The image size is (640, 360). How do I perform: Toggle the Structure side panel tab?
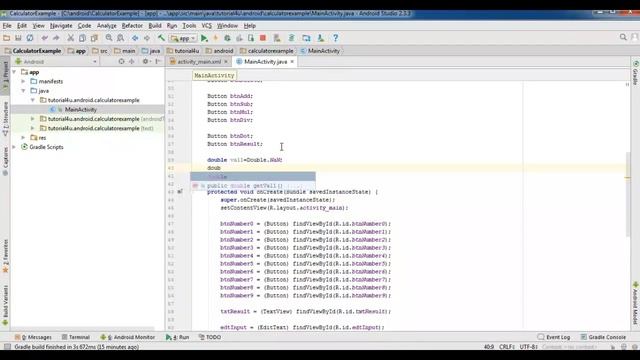5,118
